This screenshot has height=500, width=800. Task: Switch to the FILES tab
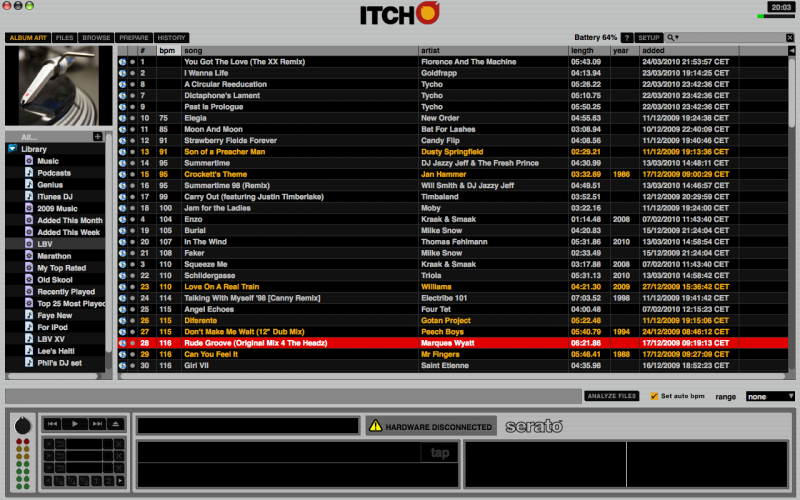(64, 38)
